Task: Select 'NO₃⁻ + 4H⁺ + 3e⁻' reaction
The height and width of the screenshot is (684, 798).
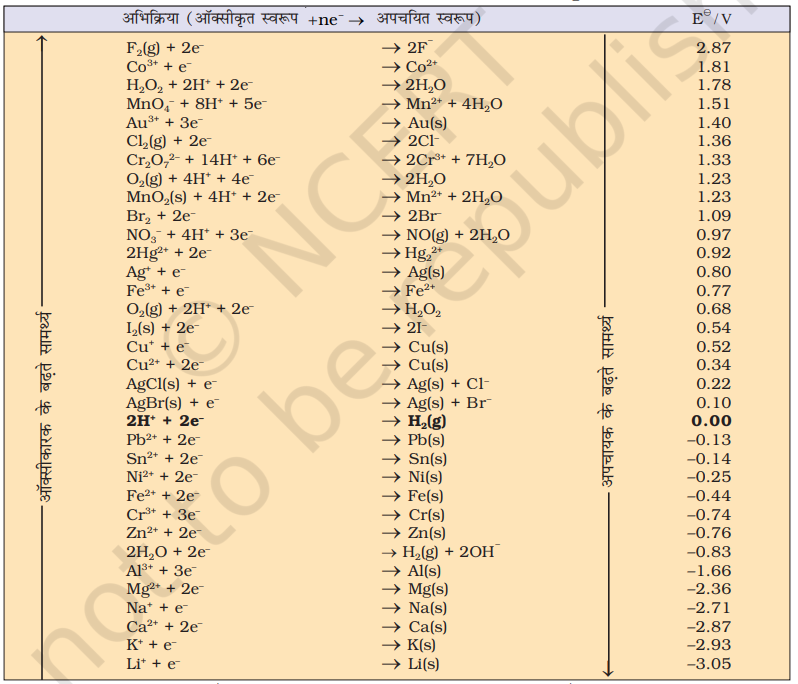Action: [x=189, y=235]
